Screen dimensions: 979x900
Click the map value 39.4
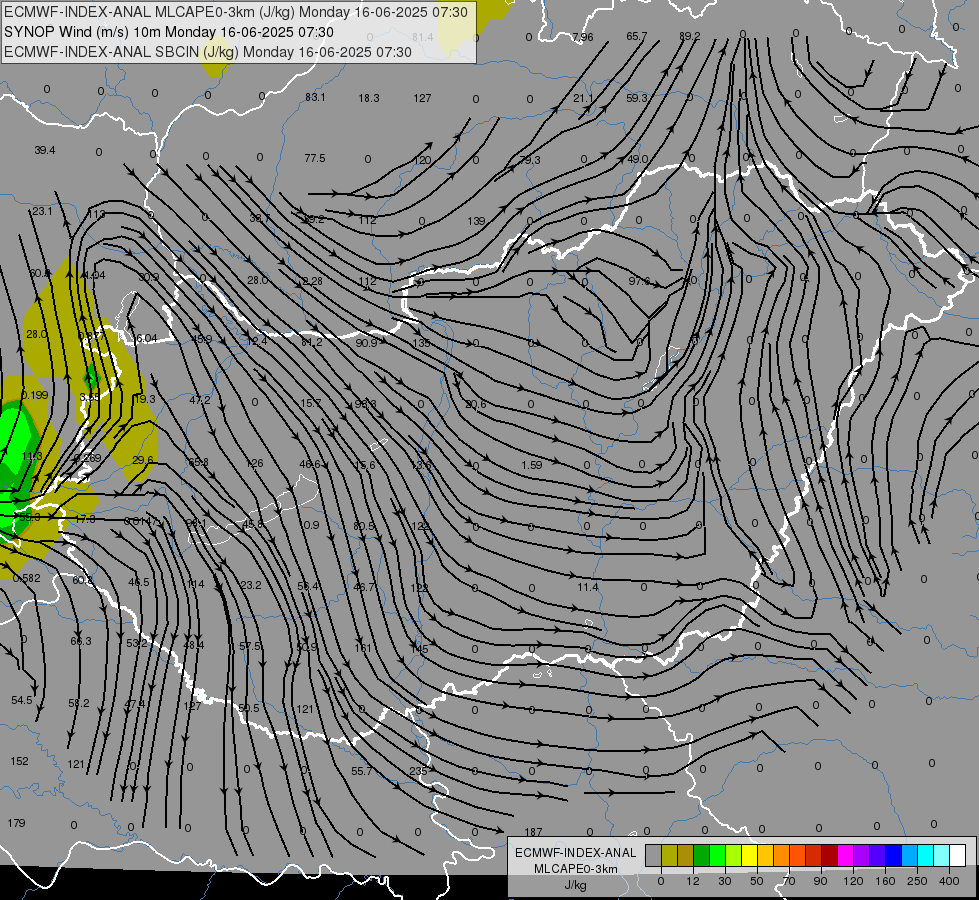tap(45, 151)
